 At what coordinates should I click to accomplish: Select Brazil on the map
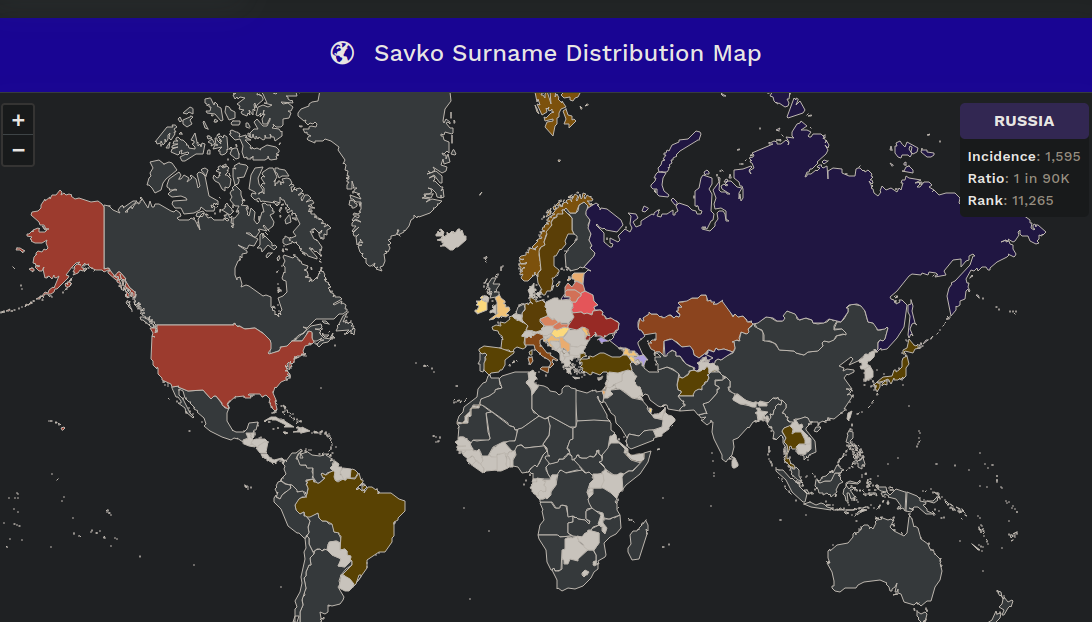[x=355, y=515]
